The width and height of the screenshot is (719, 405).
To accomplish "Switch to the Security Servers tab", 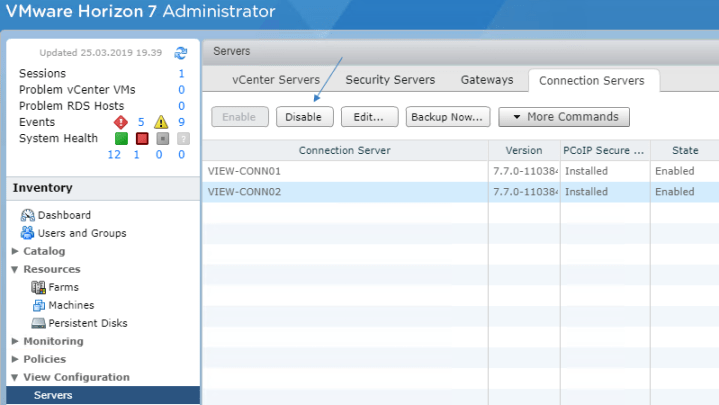I will (390, 80).
